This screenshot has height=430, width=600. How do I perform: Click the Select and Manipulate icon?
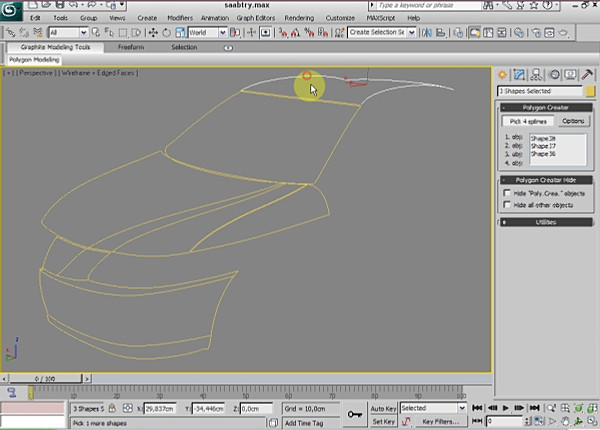pyautogui.click(x=251, y=33)
